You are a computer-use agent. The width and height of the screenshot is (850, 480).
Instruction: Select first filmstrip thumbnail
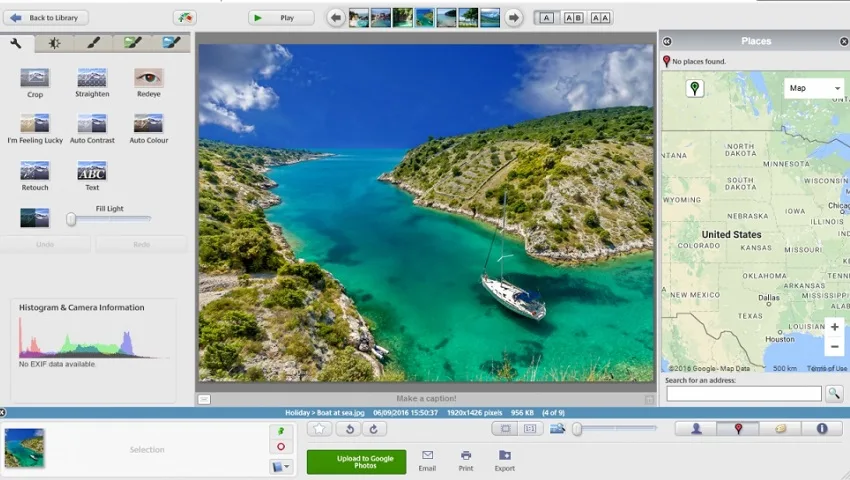[359, 18]
